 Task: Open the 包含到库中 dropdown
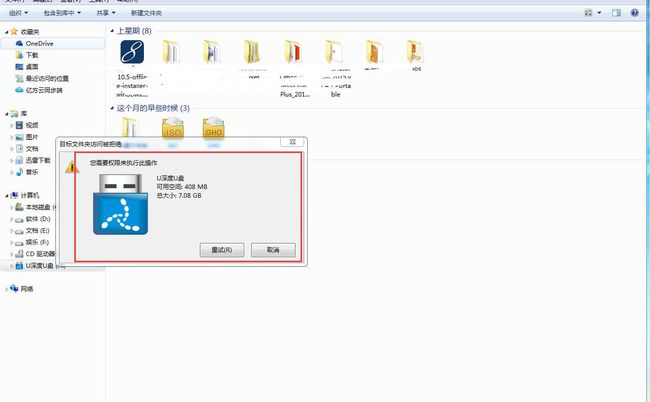click(62, 13)
